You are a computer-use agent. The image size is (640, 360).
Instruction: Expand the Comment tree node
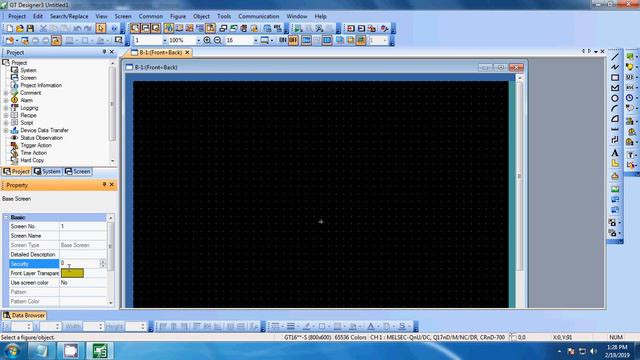click(x=6, y=93)
